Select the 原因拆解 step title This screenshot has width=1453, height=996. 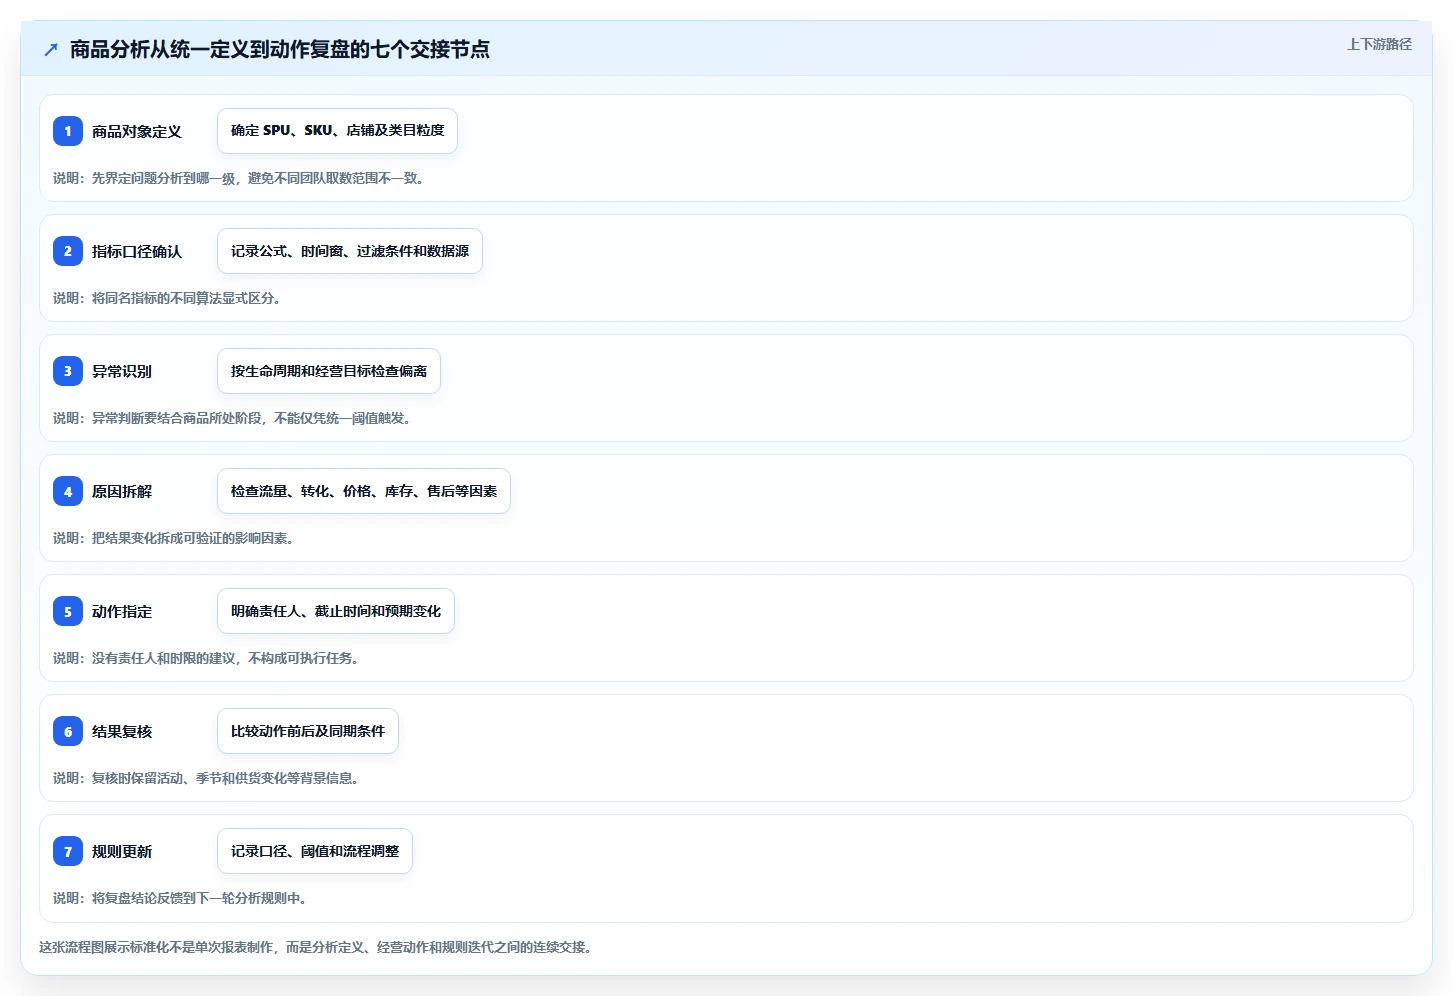pos(122,491)
